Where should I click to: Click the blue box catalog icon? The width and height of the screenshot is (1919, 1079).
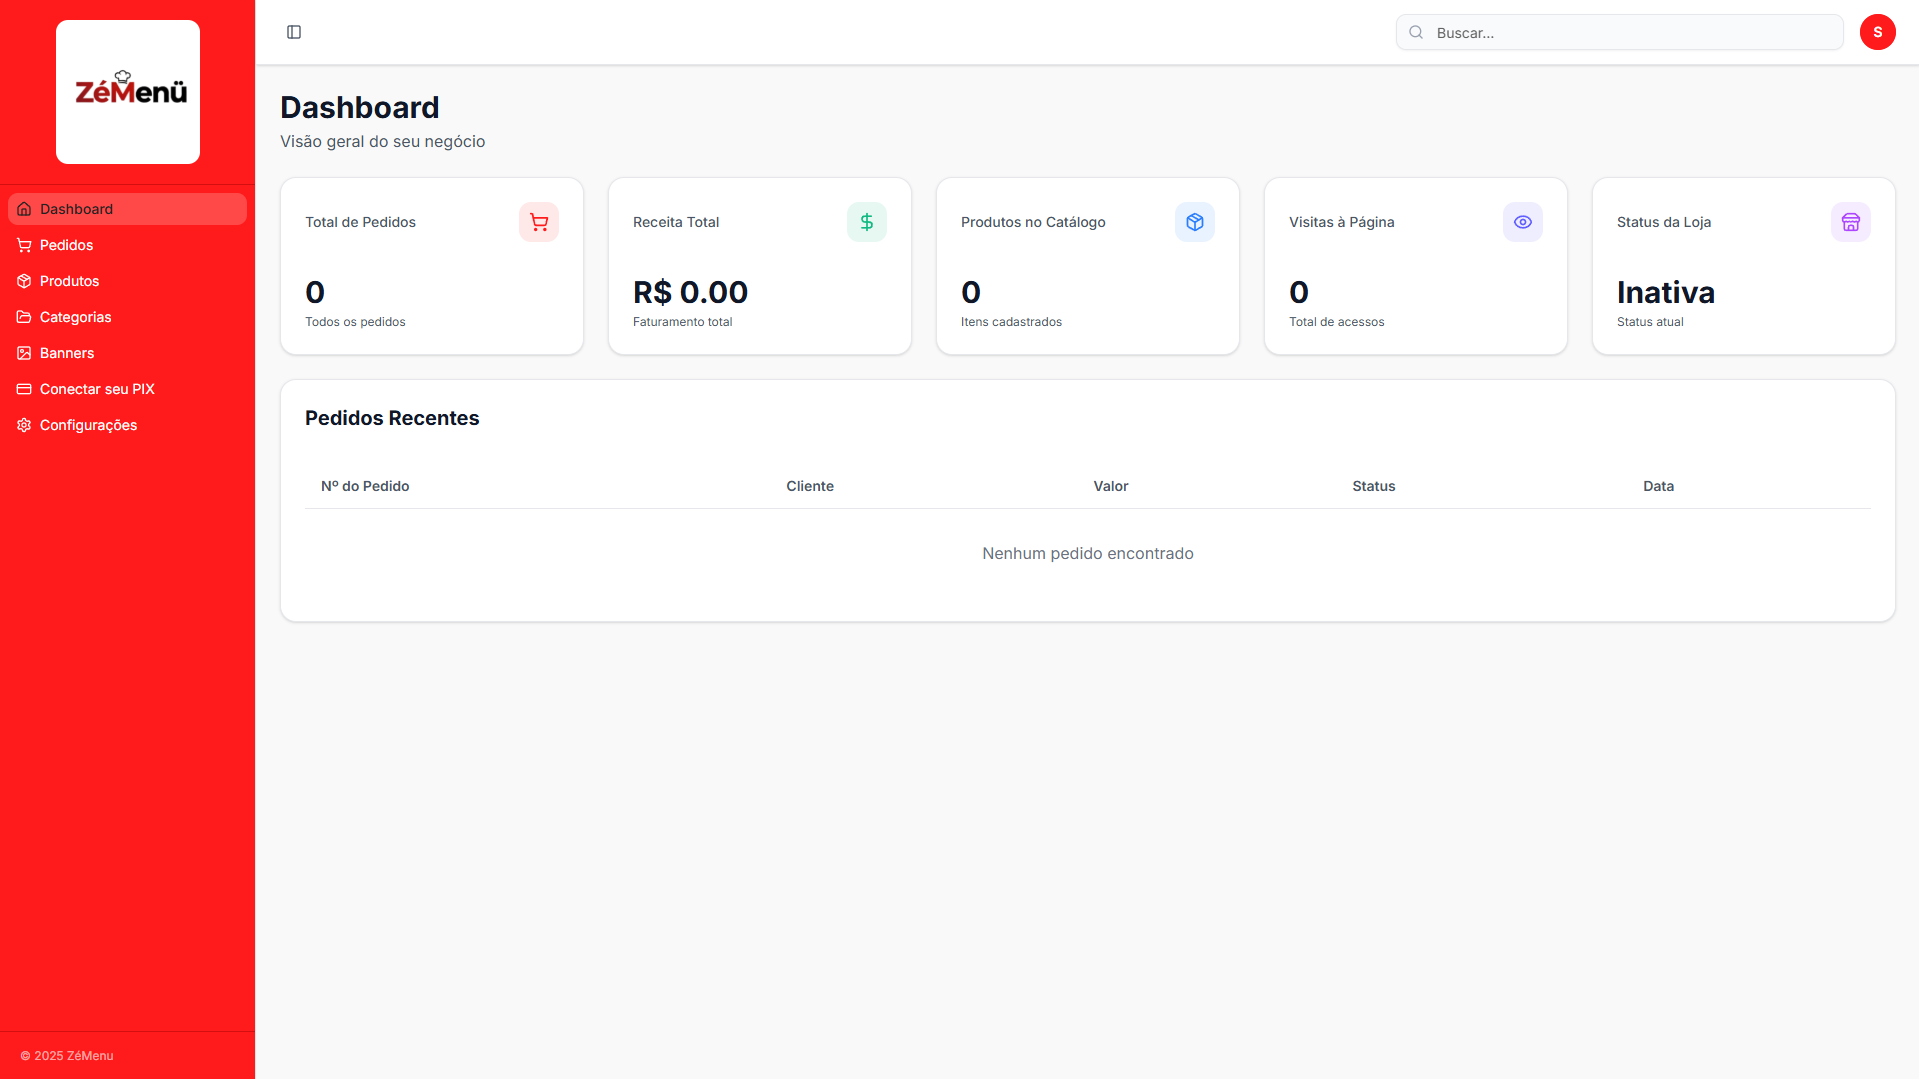(1194, 222)
